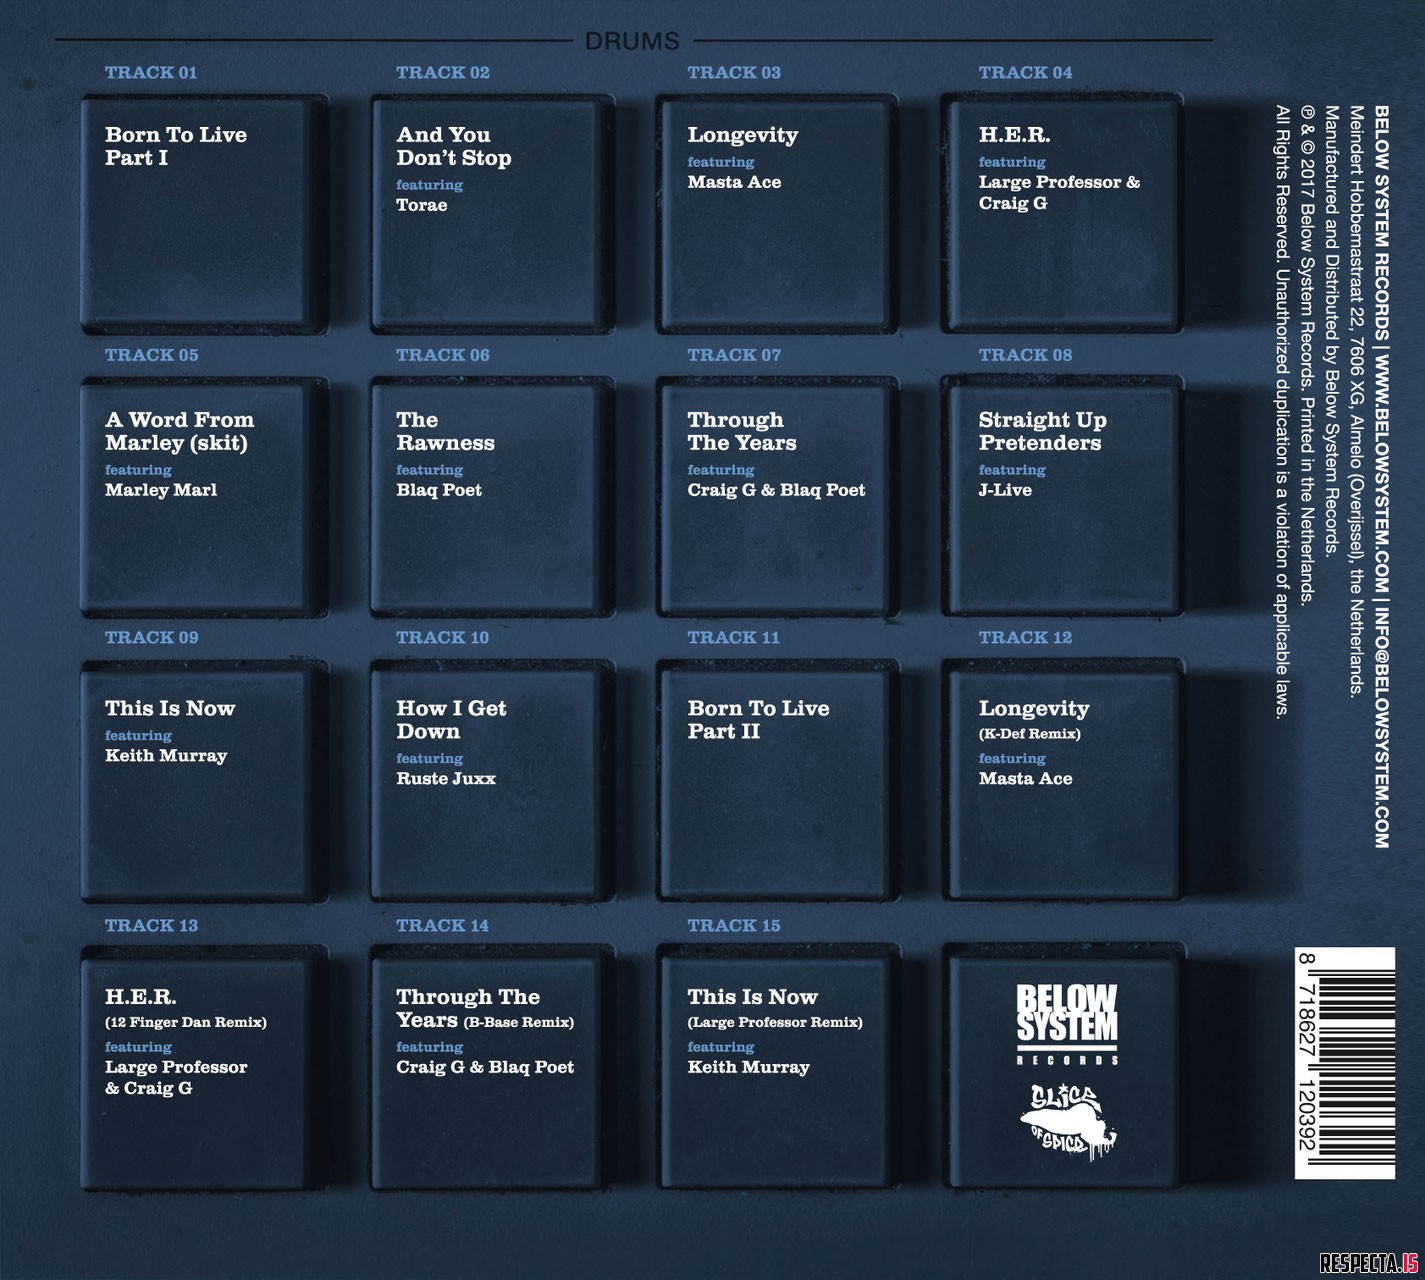Click the 'BELOW SYSTEM RECORDS' name in the vertical heading

(x=1382, y=221)
